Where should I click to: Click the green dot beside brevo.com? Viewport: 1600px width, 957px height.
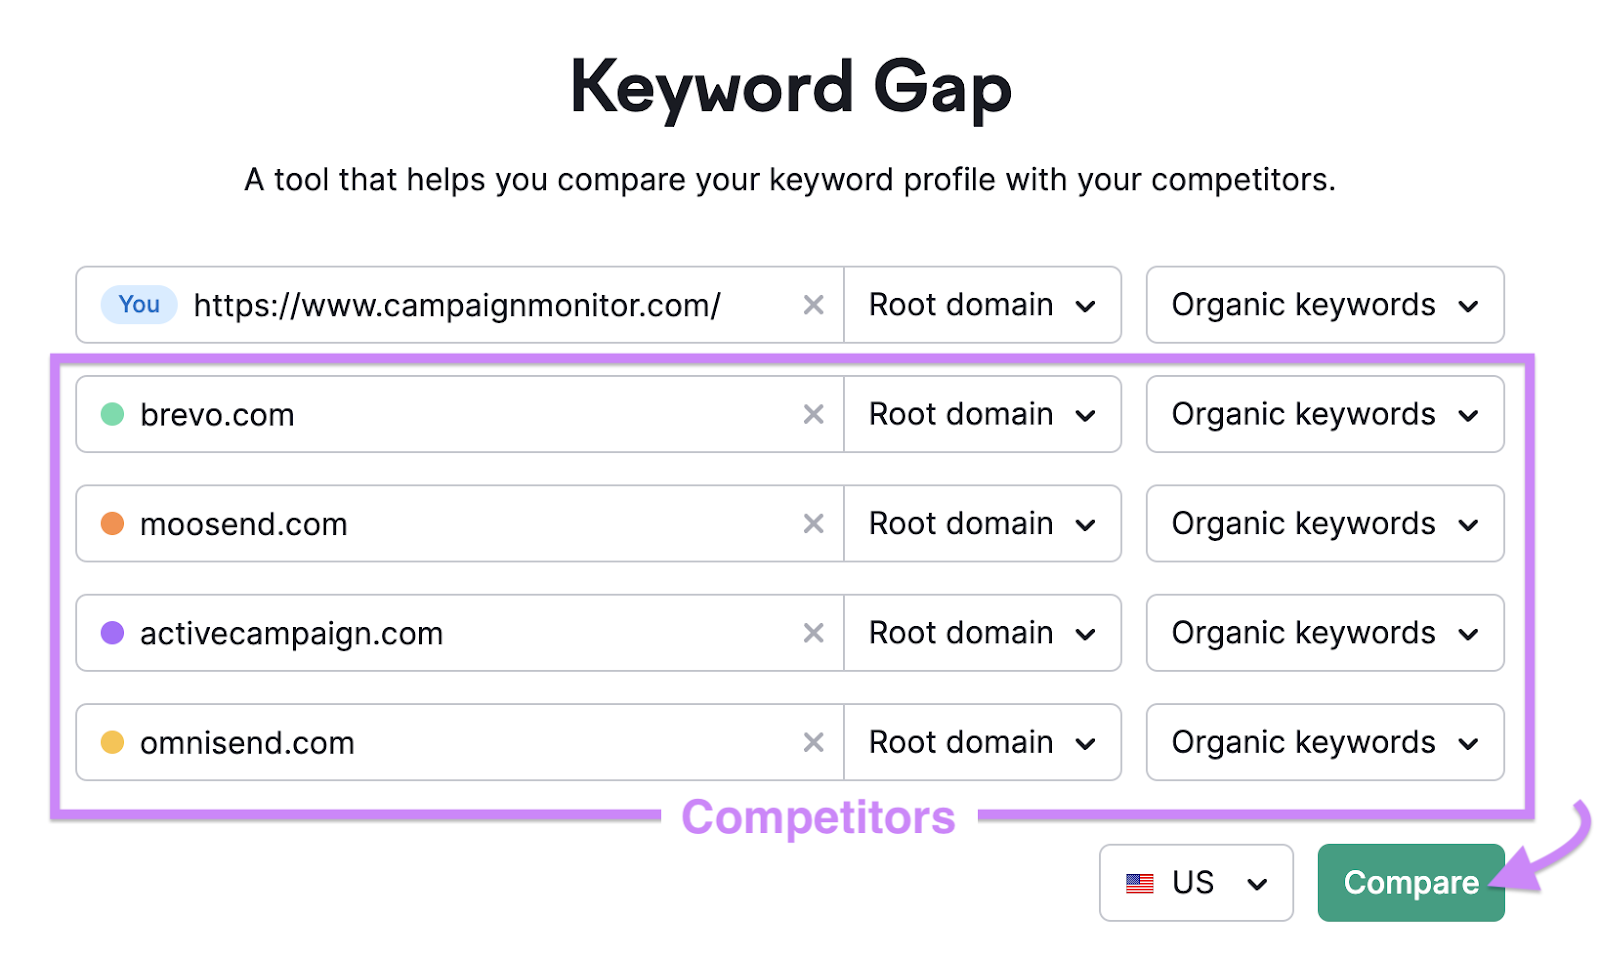tap(112, 414)
